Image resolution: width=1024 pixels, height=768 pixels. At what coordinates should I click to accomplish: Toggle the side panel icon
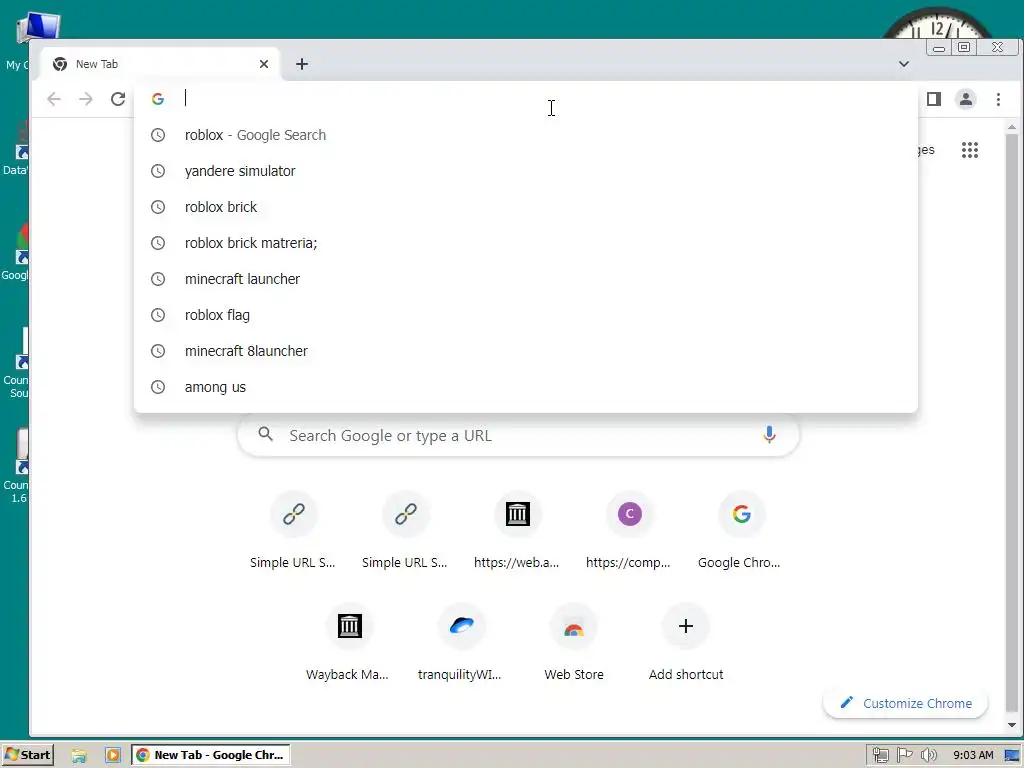[x=934, y=99]
